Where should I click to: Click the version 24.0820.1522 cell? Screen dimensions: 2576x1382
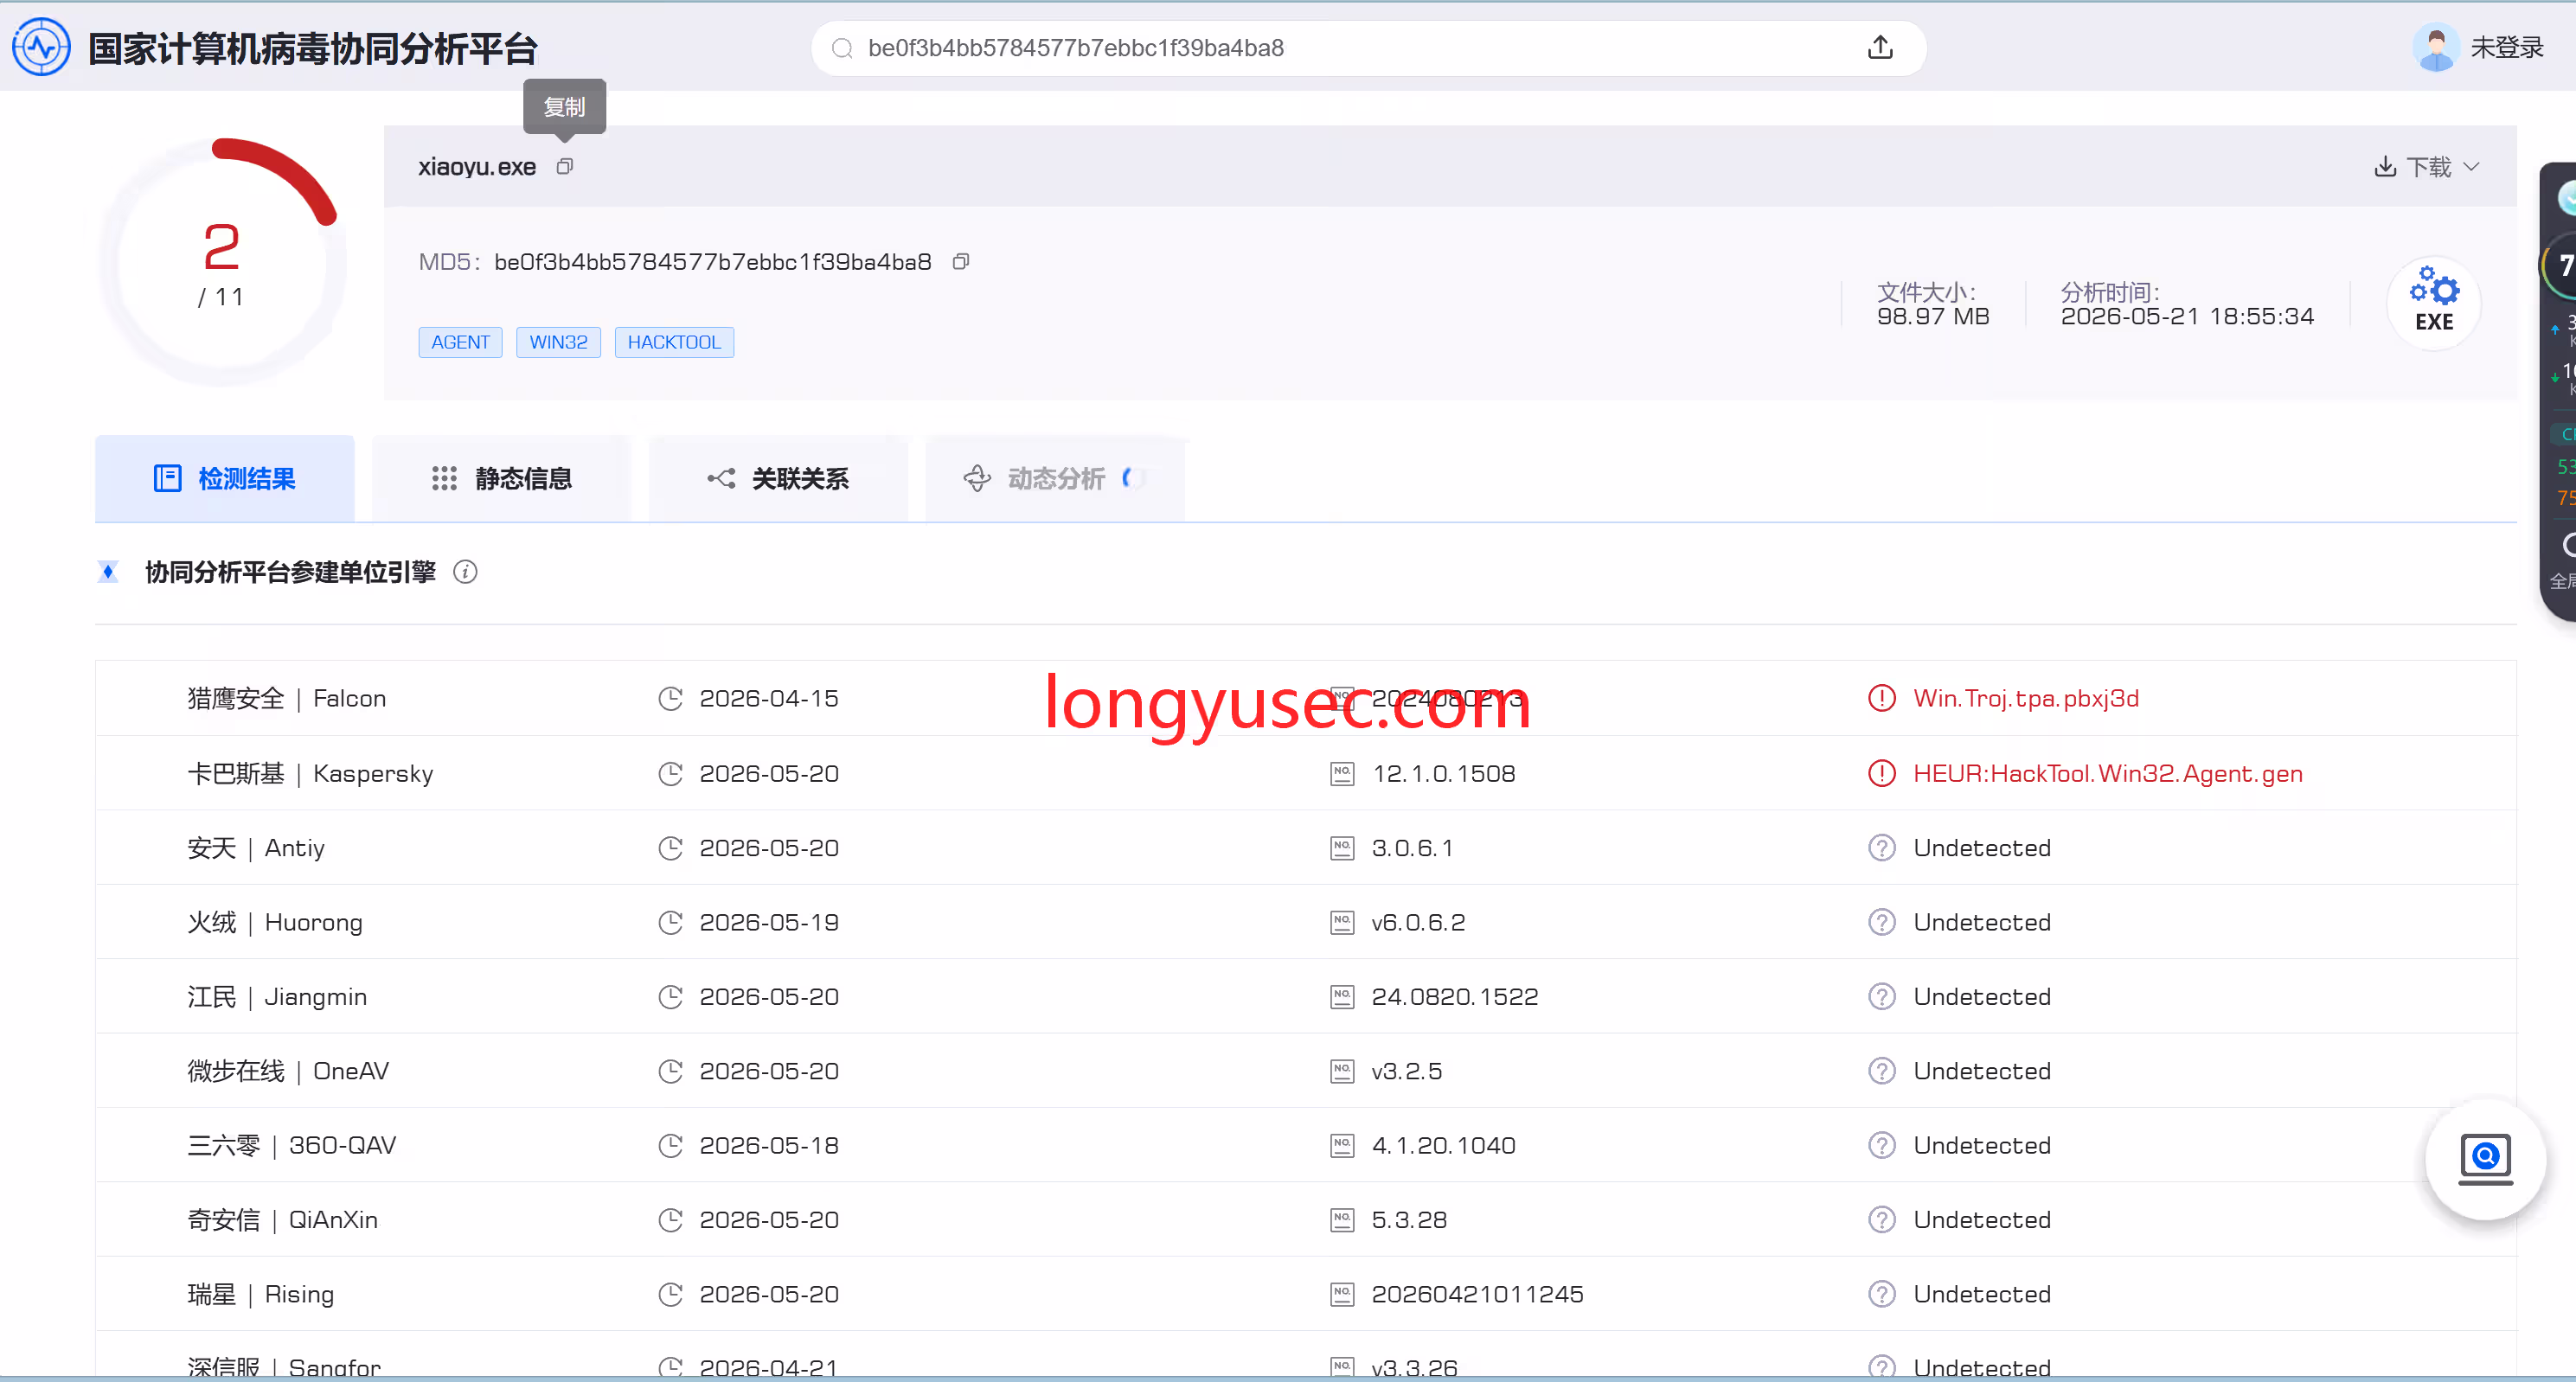(1455, 997)
